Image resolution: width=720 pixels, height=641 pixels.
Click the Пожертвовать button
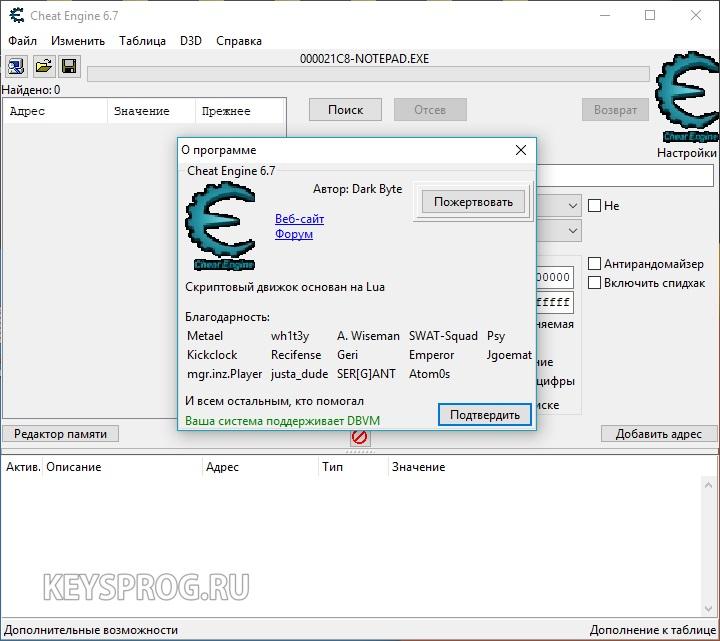(x=473, y=202)
